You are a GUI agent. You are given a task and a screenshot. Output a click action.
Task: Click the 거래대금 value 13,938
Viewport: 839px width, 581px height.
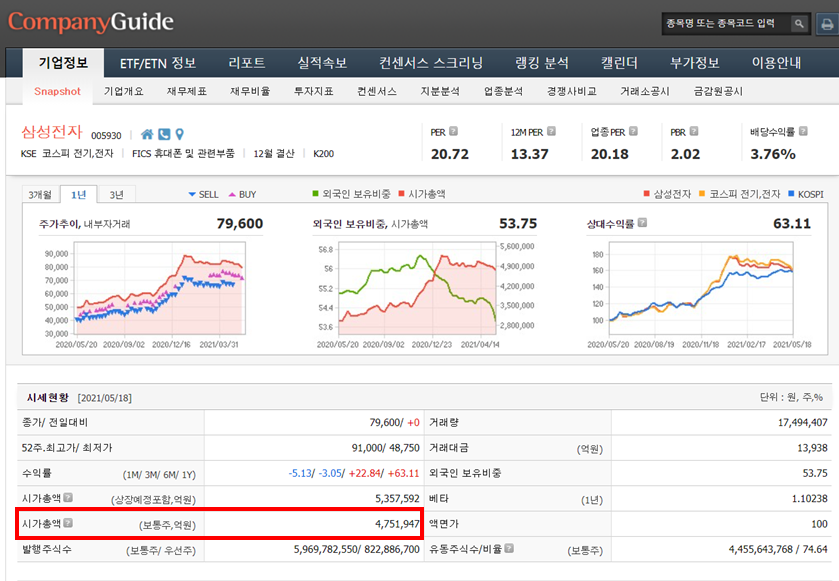pyautogui.click(x=812, y=448)
